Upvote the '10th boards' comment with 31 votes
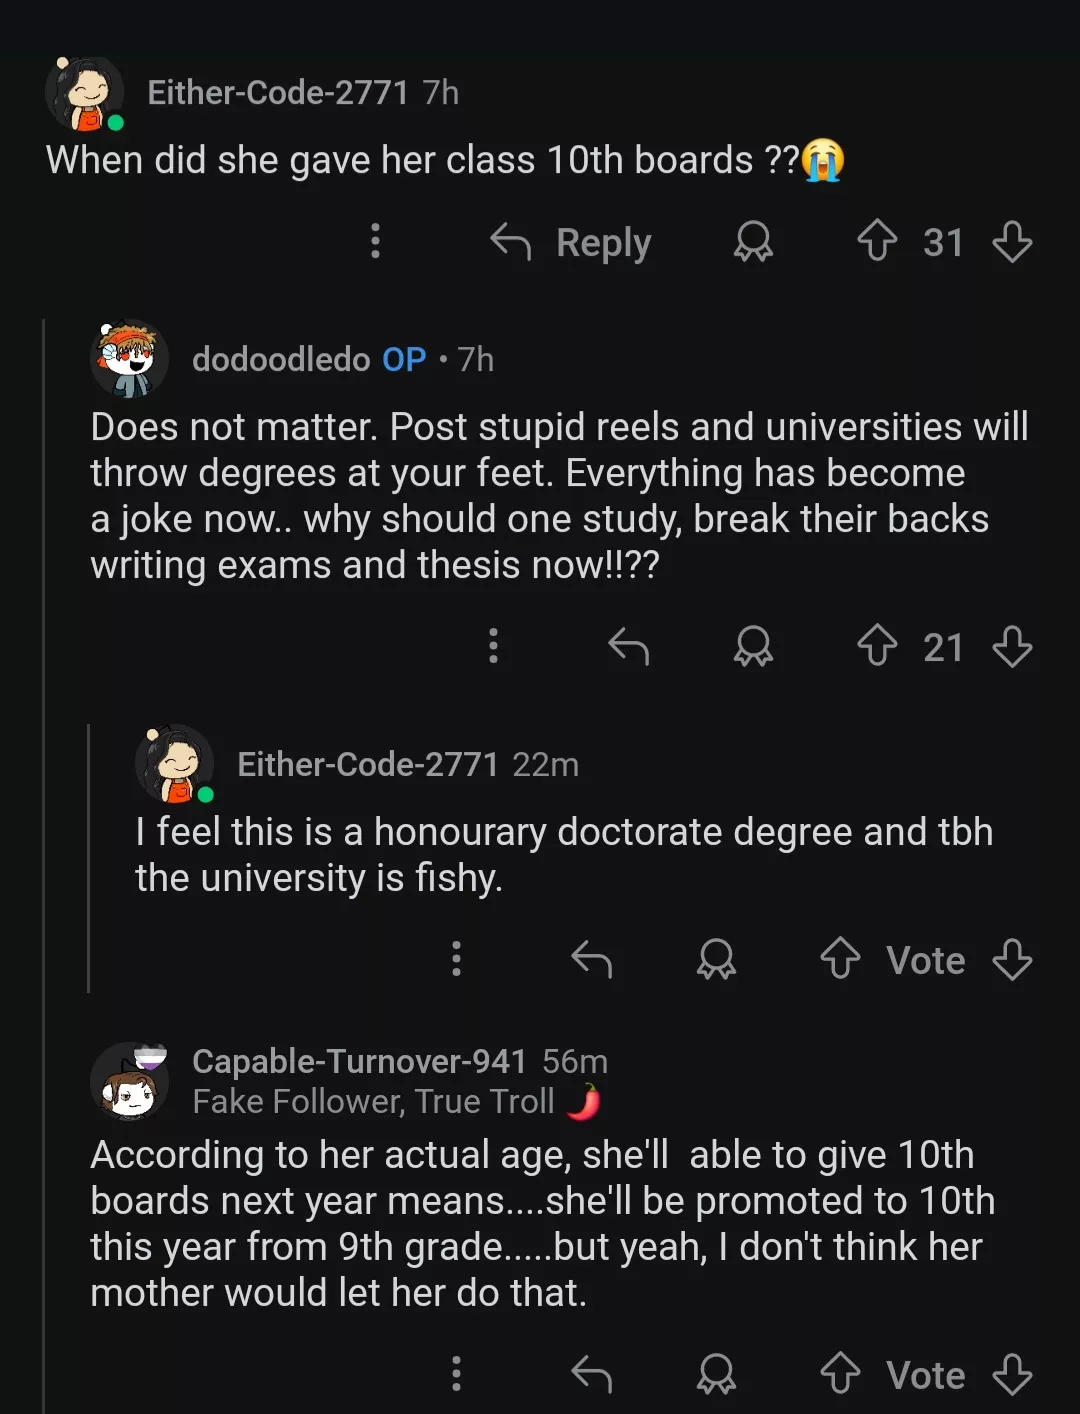Image resolution: width=1080 pixels, height=1414 pixels. [x=877, y=242]
